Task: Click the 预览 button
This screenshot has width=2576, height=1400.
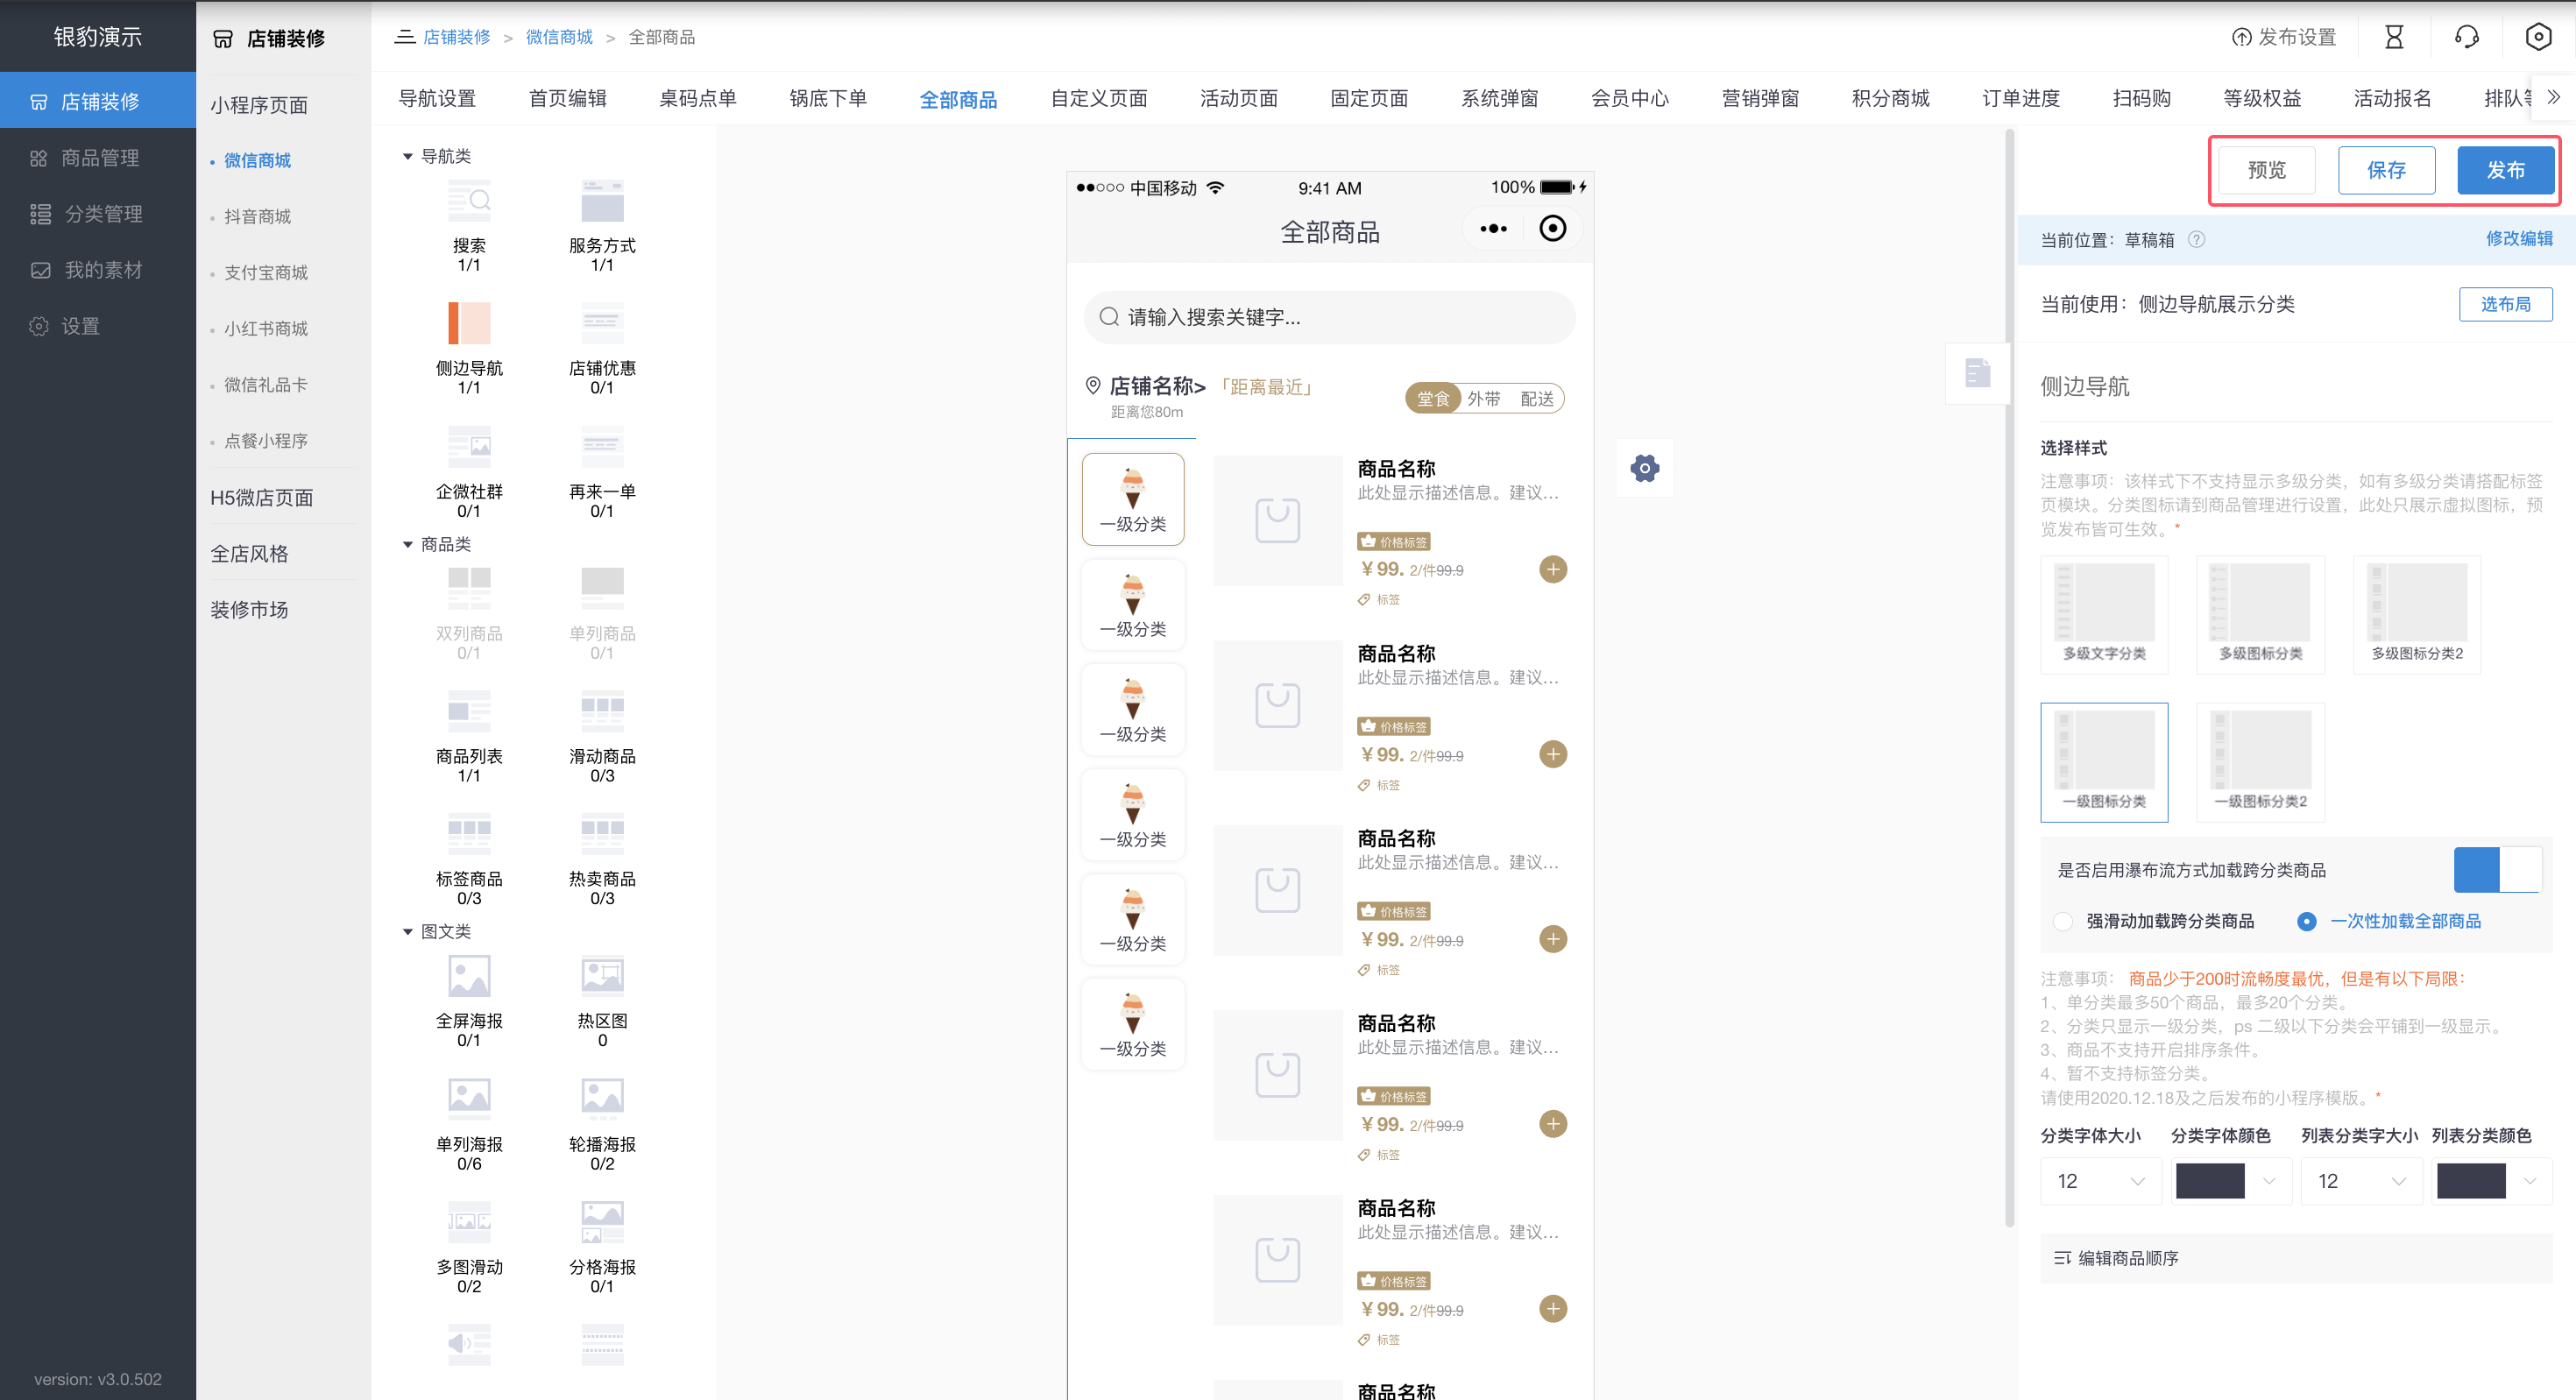Action: 2266,170
